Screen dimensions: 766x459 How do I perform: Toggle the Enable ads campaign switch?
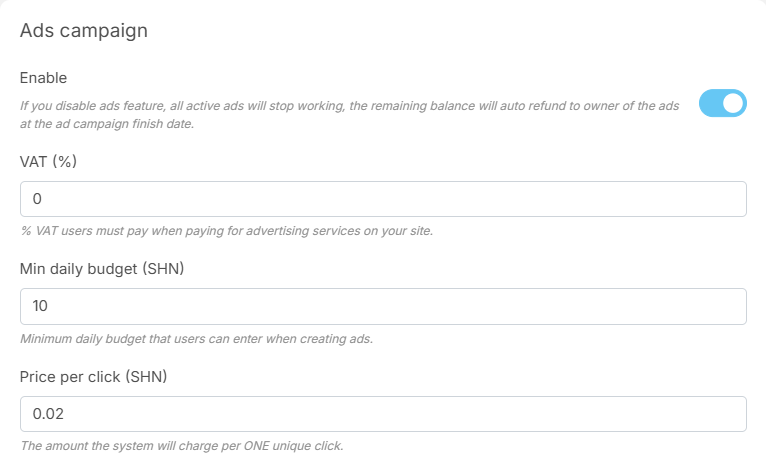pos(722,103)
